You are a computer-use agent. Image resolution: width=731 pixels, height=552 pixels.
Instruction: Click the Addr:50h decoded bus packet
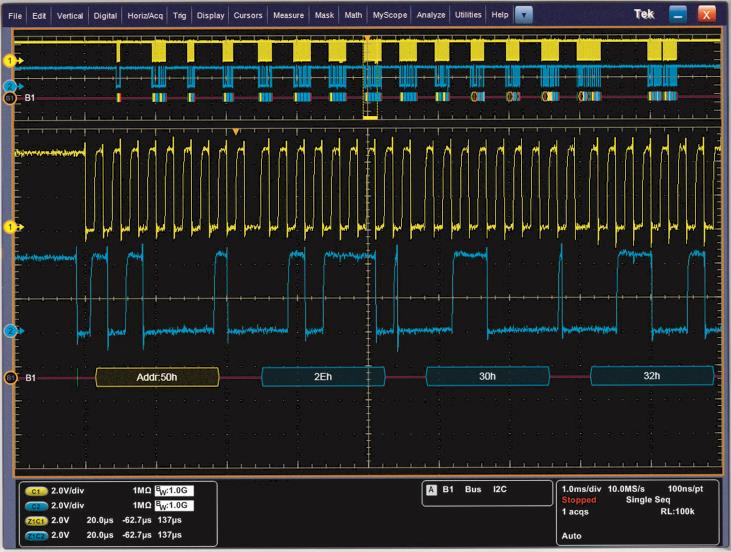click(157, 377)
